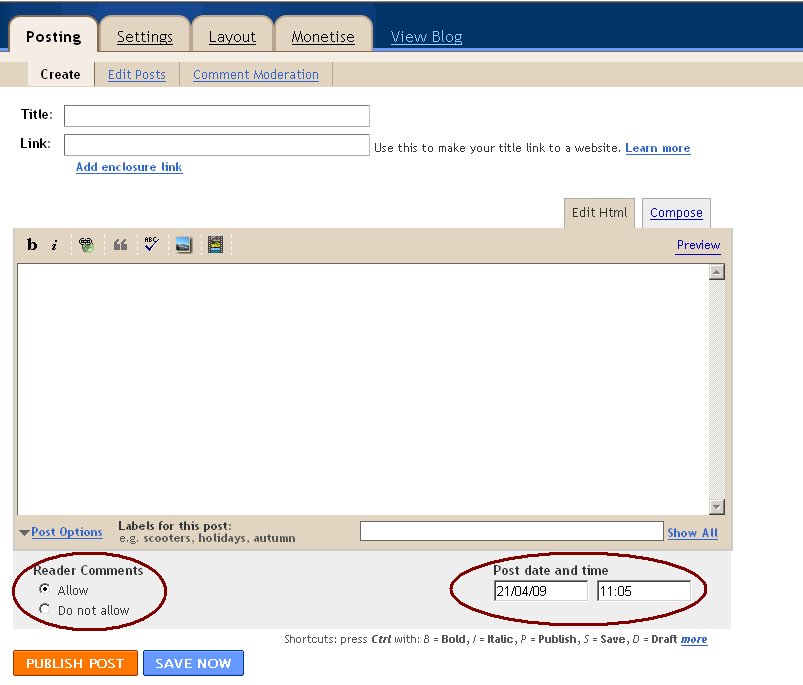This screenshot has height=685, width=803.
Task: Switch to the Settings tab
Action: 144,37
